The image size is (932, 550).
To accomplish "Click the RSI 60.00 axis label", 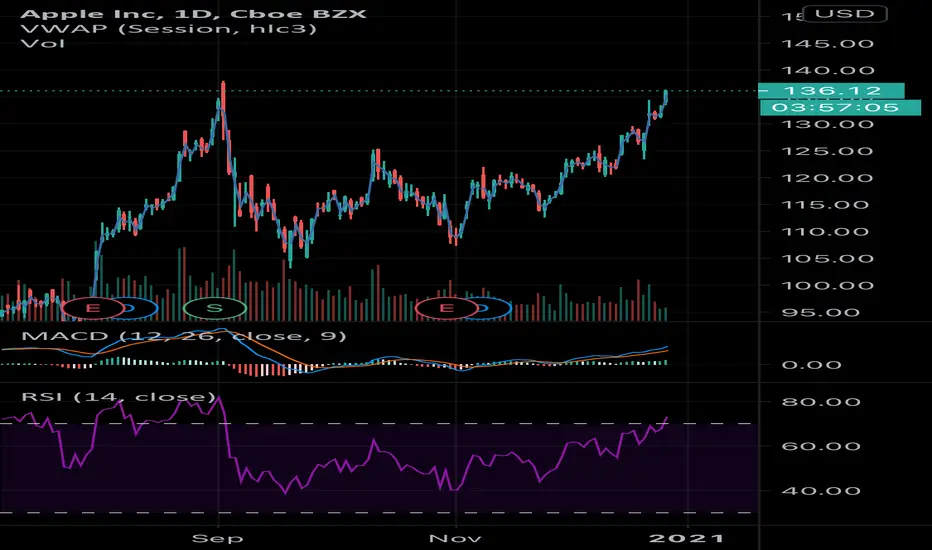I will pos(820,446).
